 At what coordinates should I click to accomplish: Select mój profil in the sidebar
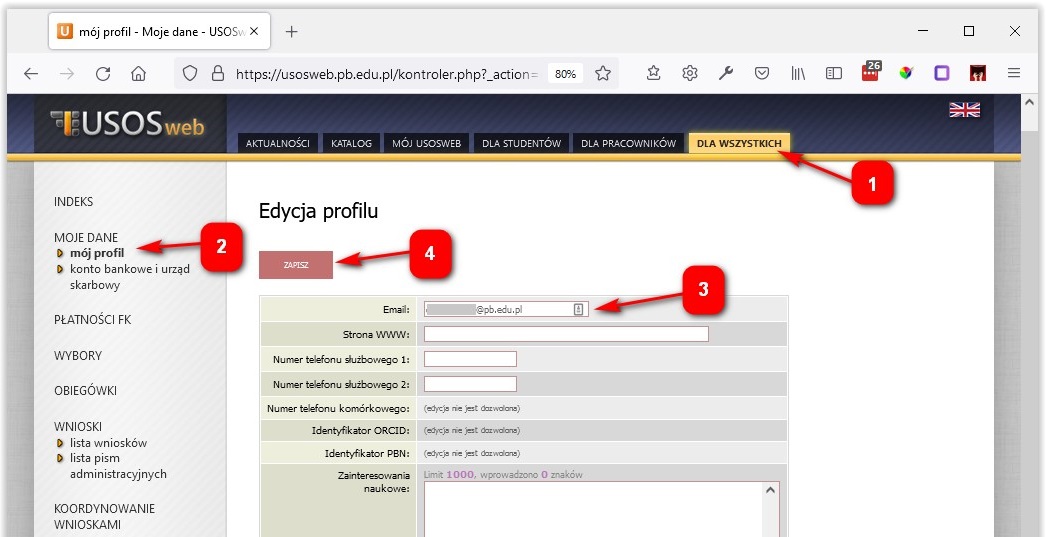coord(97,253)
